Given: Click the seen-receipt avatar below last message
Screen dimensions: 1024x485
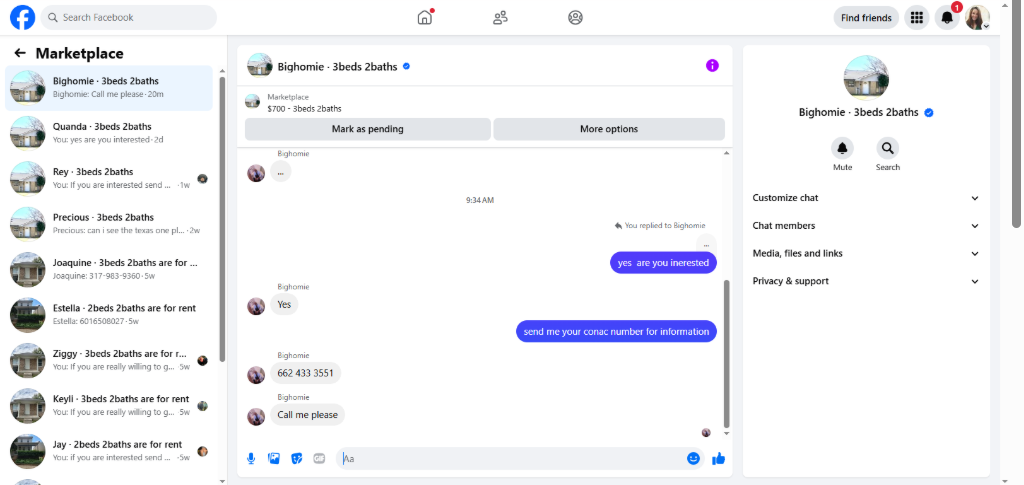Looking at the screenshot, I should coord(706,432).
